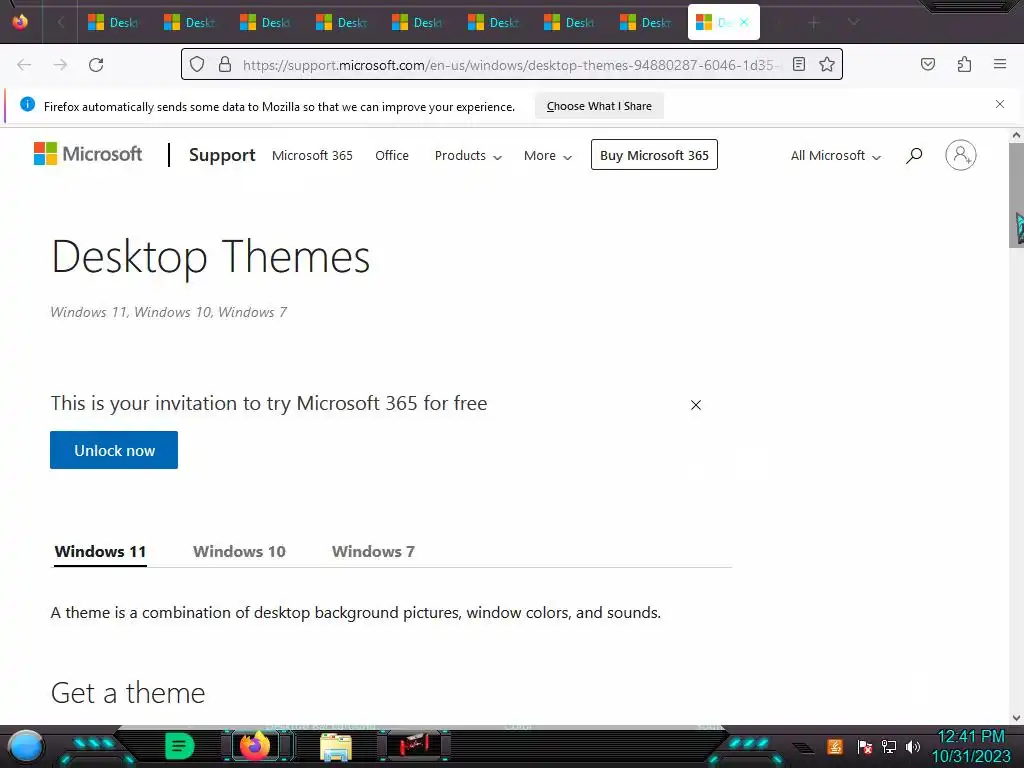Close the active Desktop Themes tab
The width and height of the screenshot is (1024, 768).
[x=744, y=22]
